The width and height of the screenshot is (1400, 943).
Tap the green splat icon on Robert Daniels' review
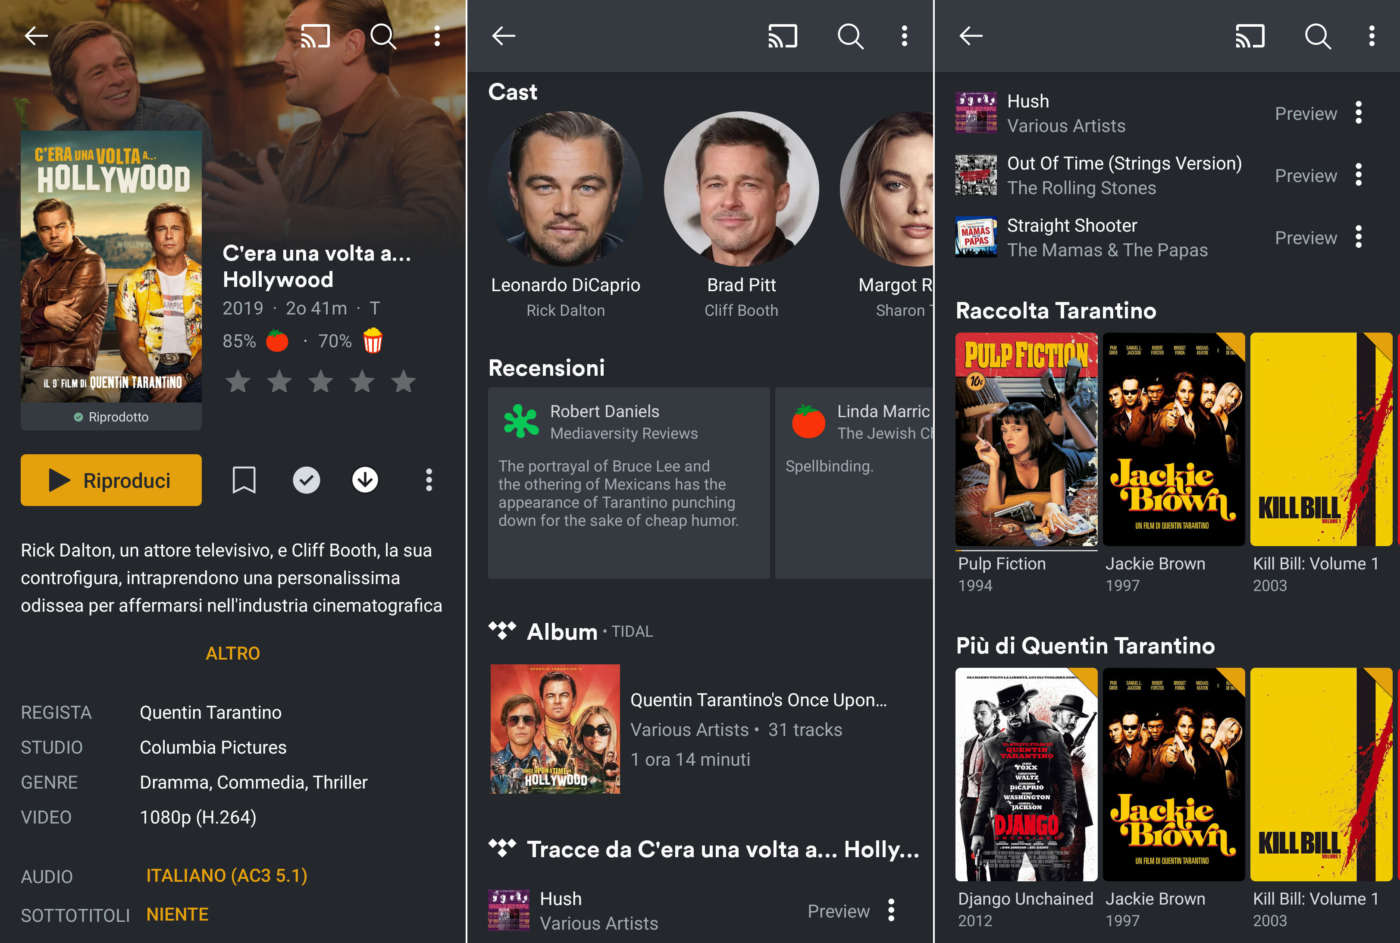click(521, 421)
